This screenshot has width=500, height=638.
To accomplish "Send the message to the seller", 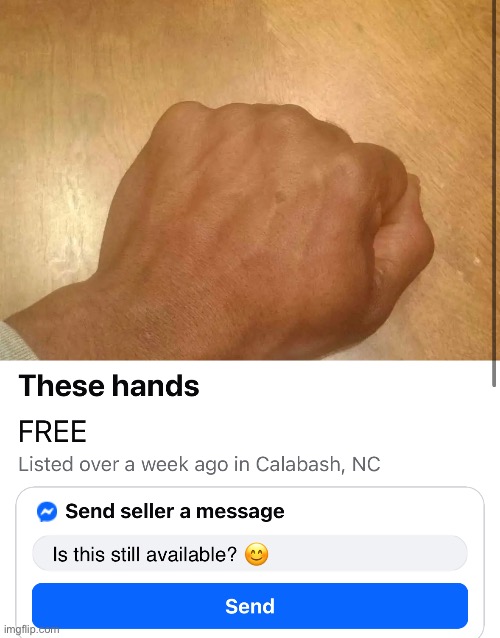I will point(250,606).
